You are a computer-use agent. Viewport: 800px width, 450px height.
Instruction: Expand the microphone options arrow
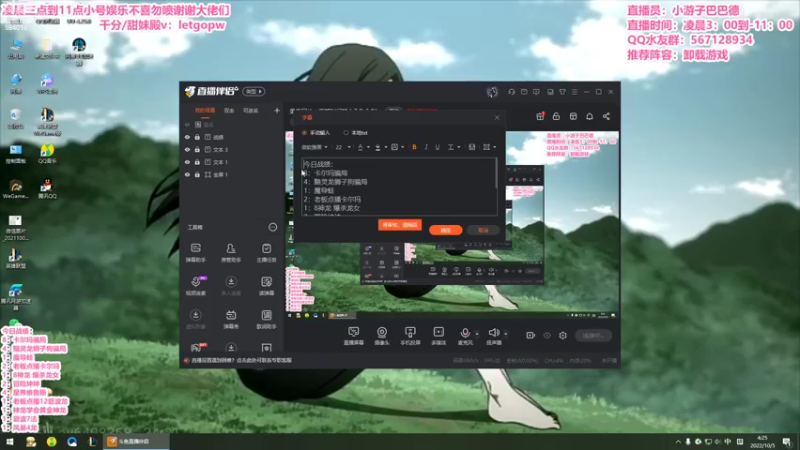point(477,334)
